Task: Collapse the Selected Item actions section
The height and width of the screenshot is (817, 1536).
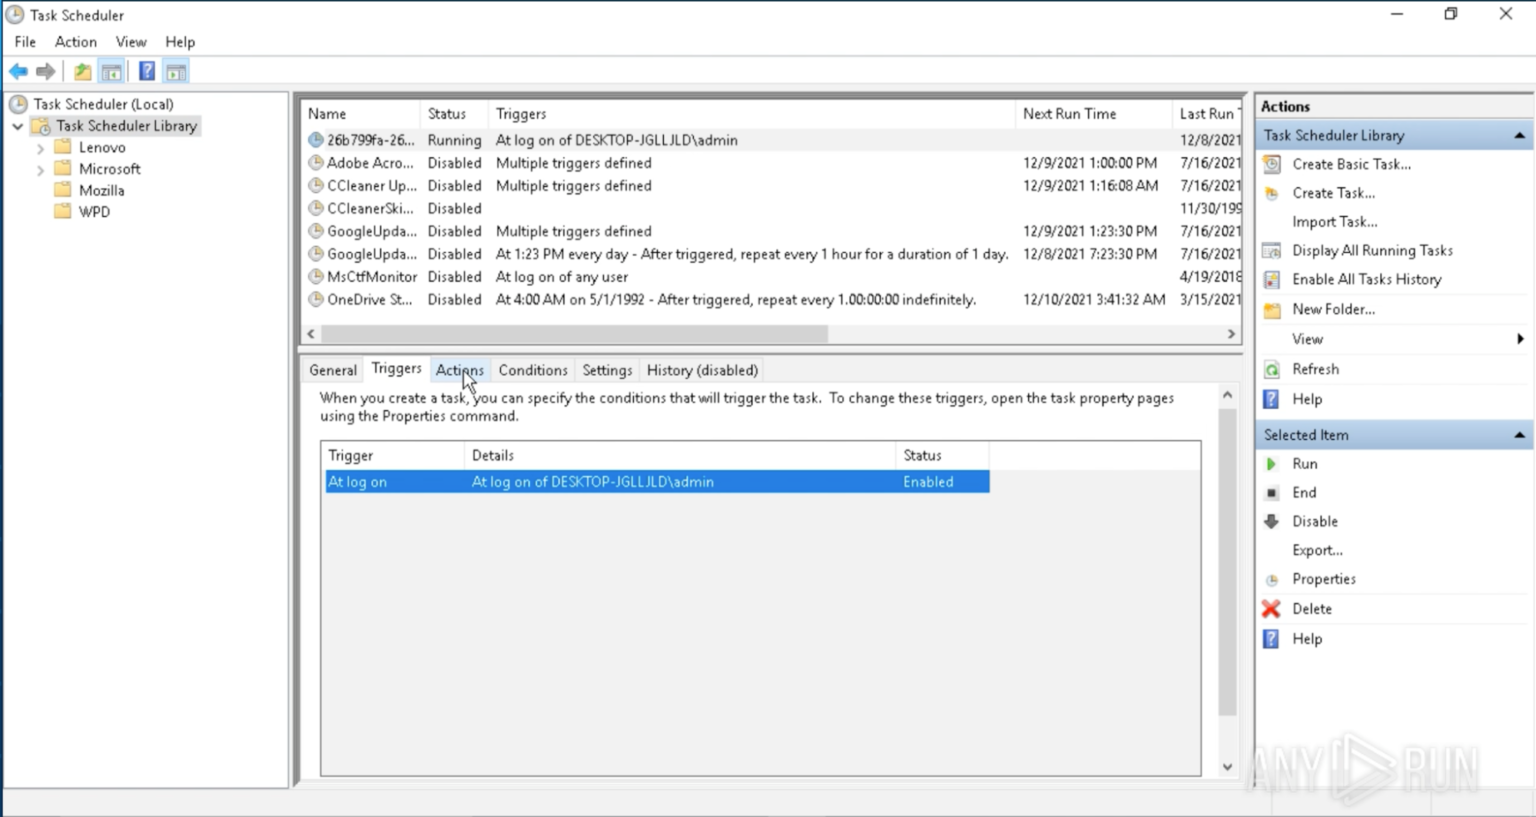Action: click(1519, 435)
